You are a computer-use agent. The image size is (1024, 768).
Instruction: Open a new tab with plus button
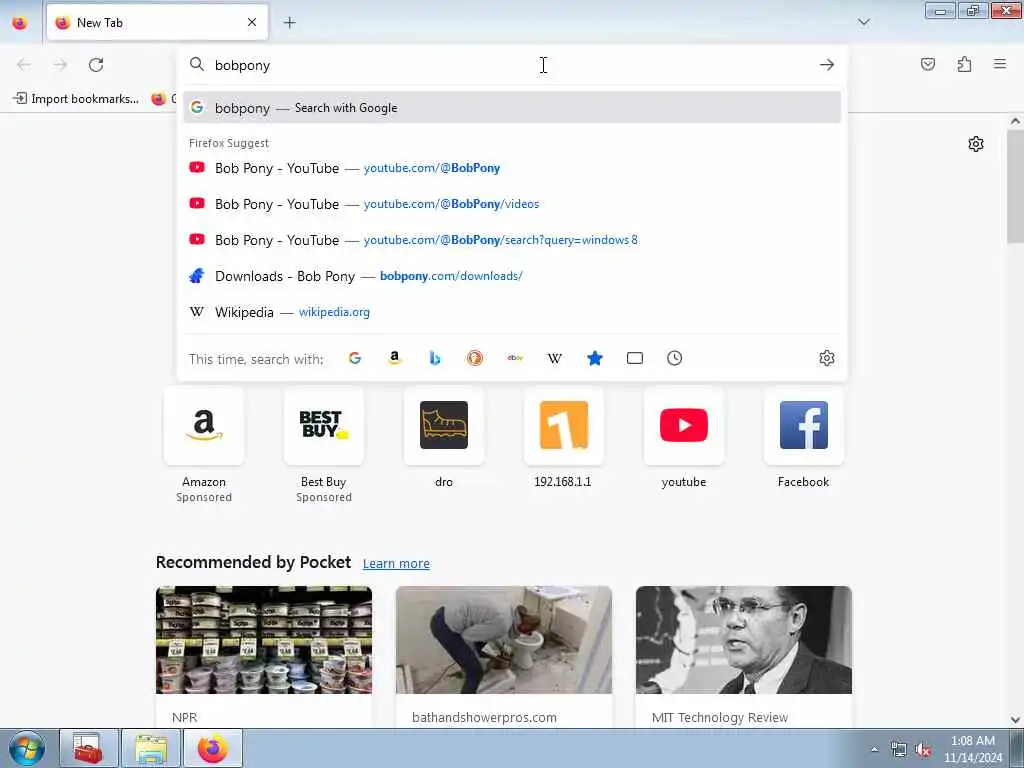click(x=289, y=23)
